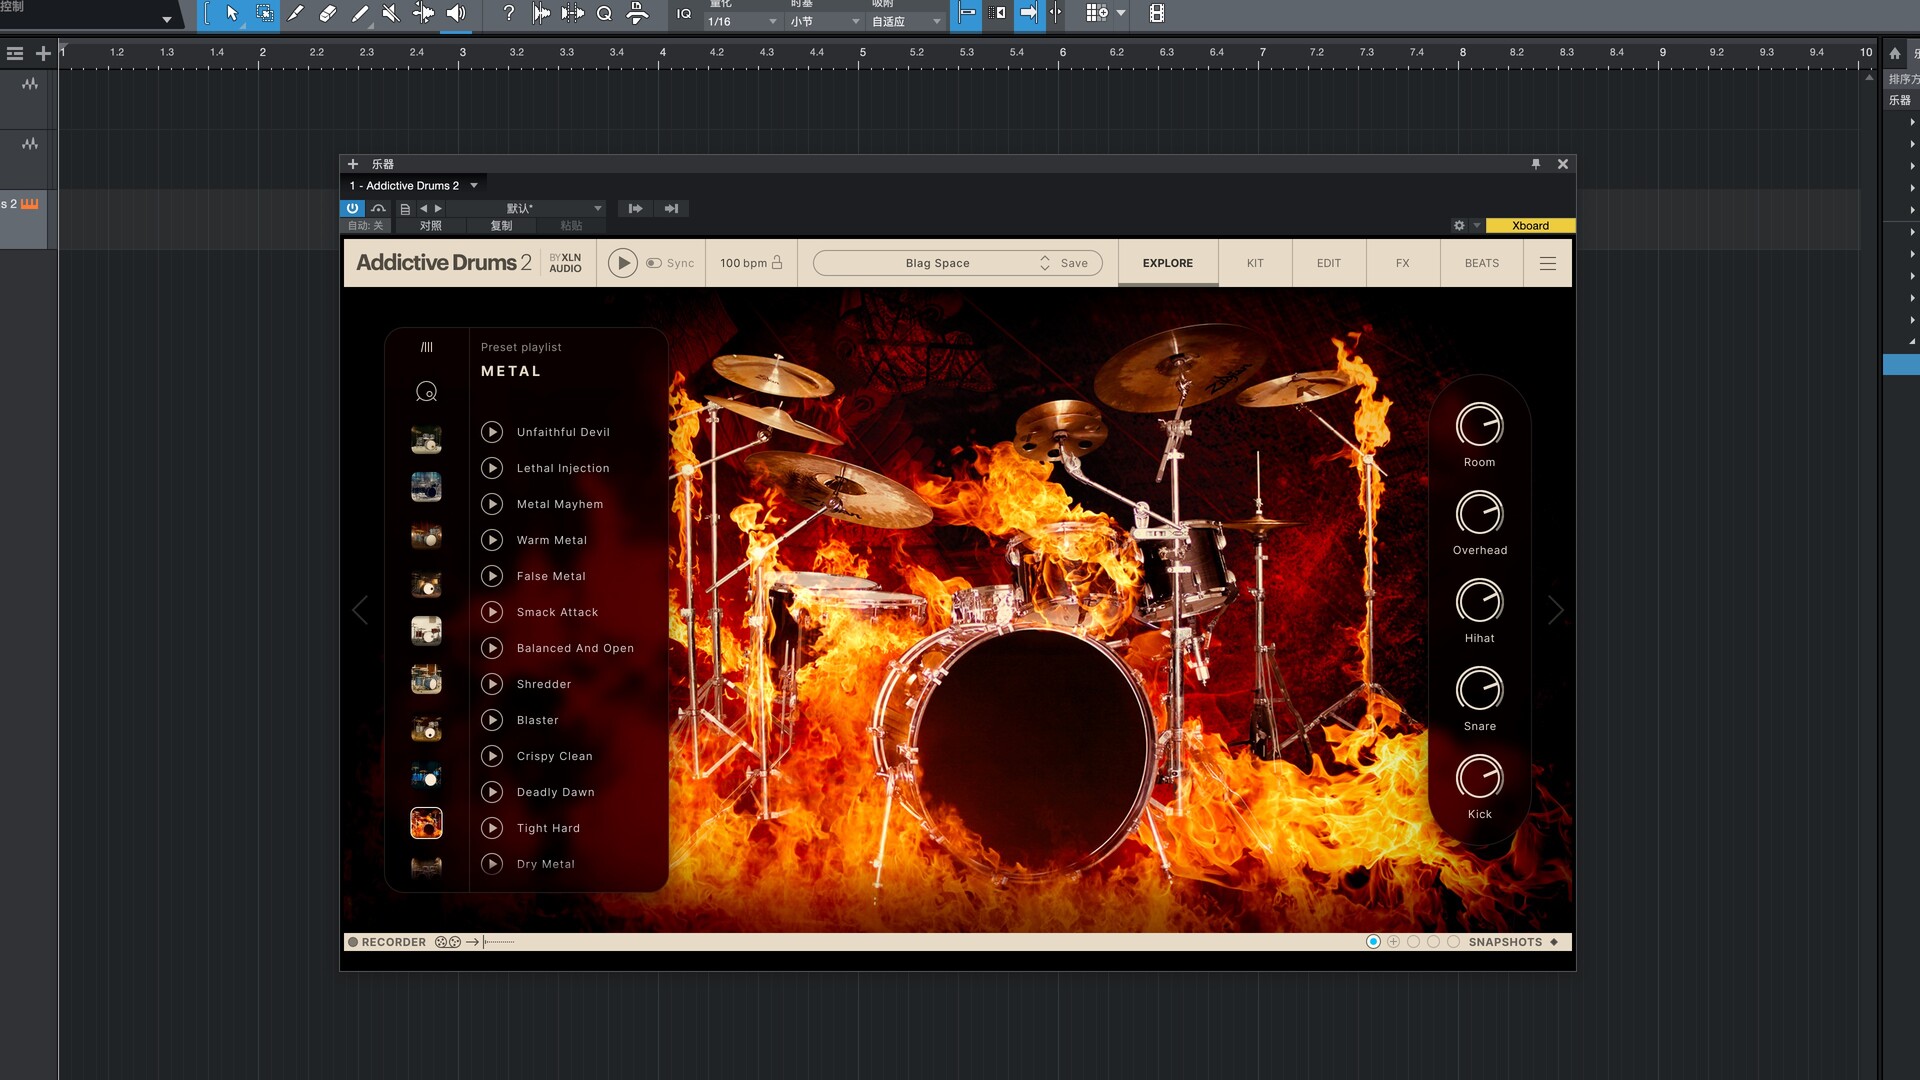This screenshot has height=1080, width=1920.
Task: Toggle the autoscroll arrow button in toolbar
Action: point(1028,13)
